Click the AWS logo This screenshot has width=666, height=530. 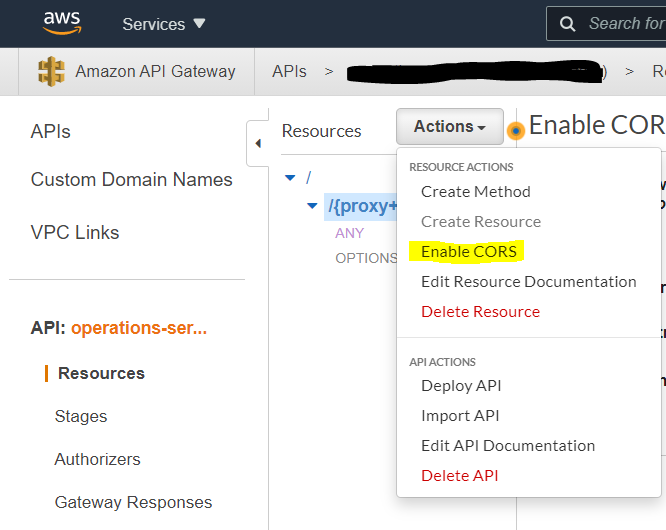point(62,23)
